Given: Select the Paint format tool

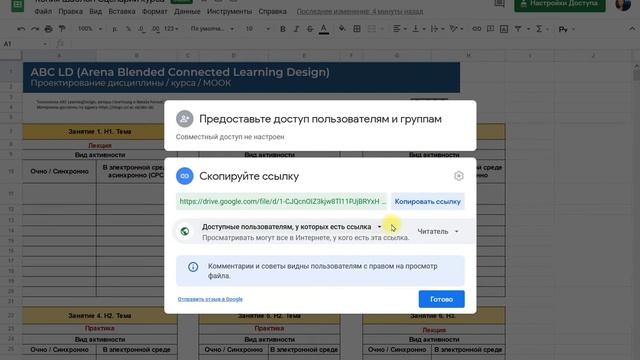Looking at the screenshot, I should [x=62, y=29].
